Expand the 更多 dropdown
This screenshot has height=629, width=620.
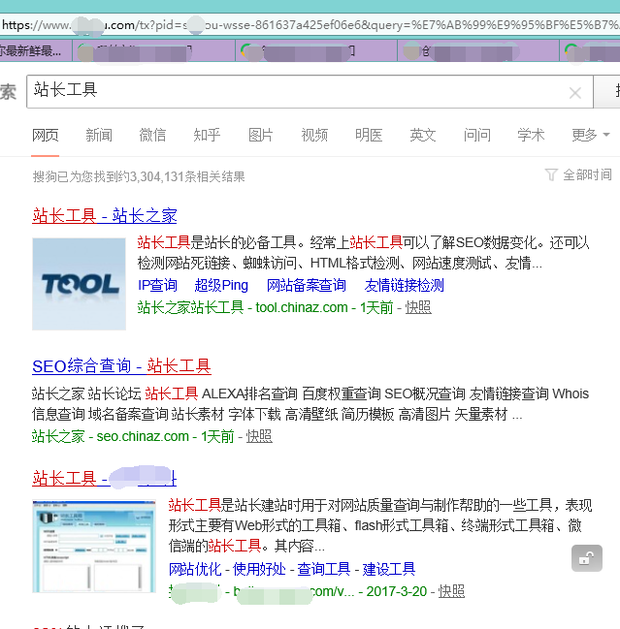pos(590,135)
